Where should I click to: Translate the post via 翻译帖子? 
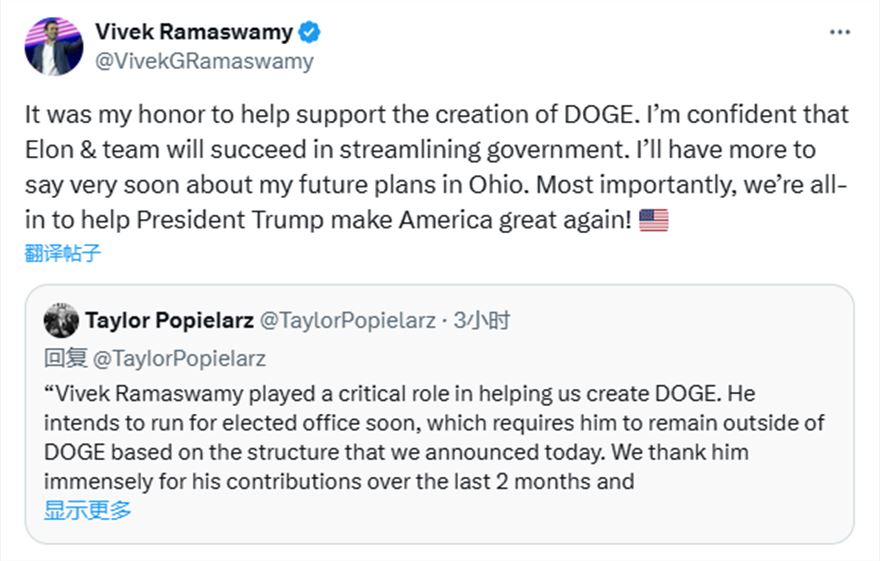[x=63, y=253]
